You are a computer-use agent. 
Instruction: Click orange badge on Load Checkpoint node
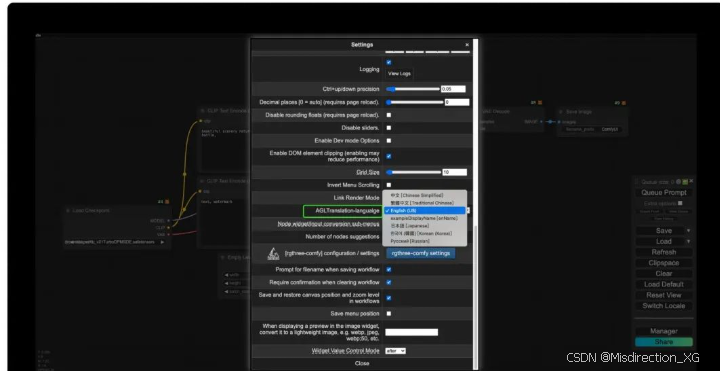(x=167, y=202)
